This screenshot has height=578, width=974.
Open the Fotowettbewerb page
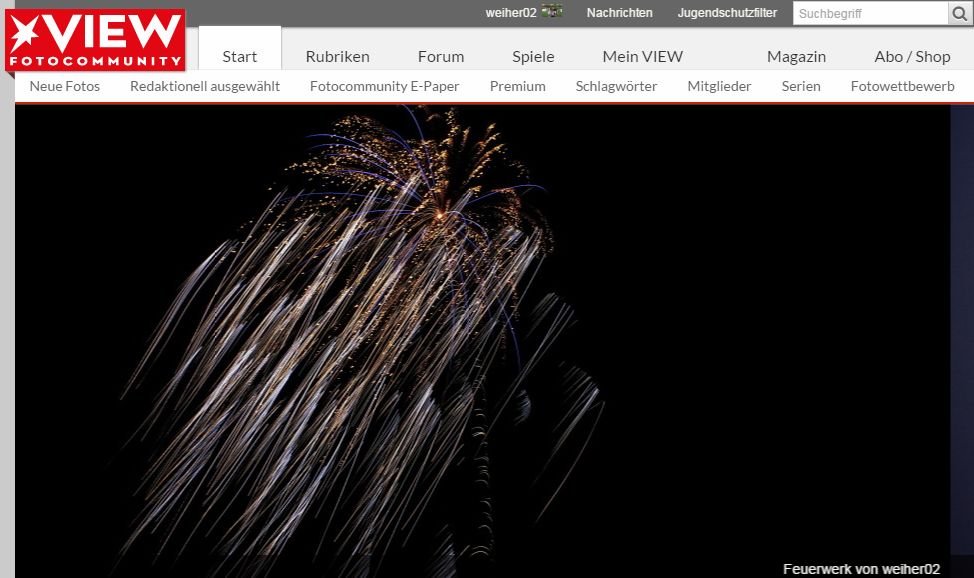(x=902, y=86)
